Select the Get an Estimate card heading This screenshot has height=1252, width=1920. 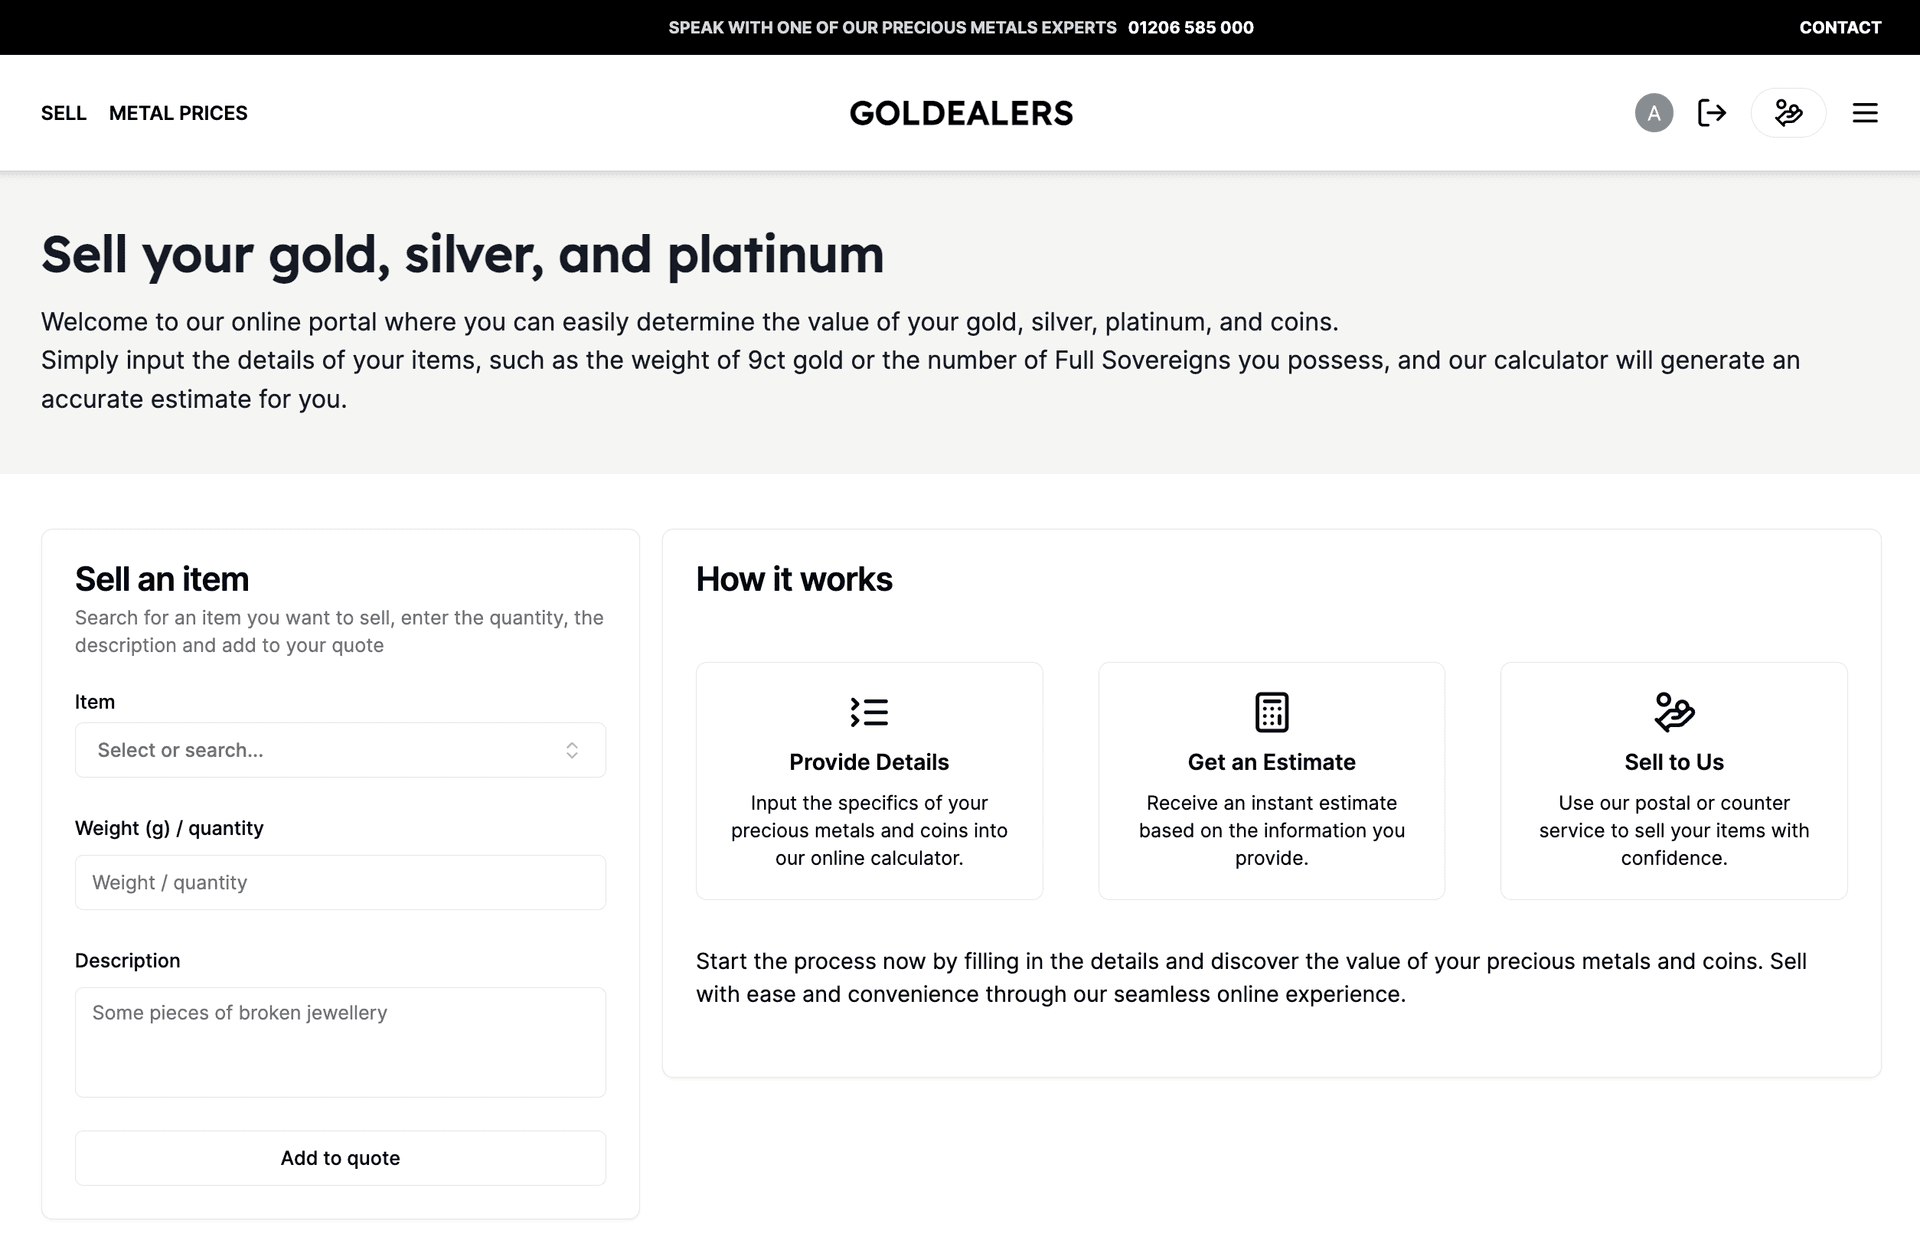(x=1271, y=762)
